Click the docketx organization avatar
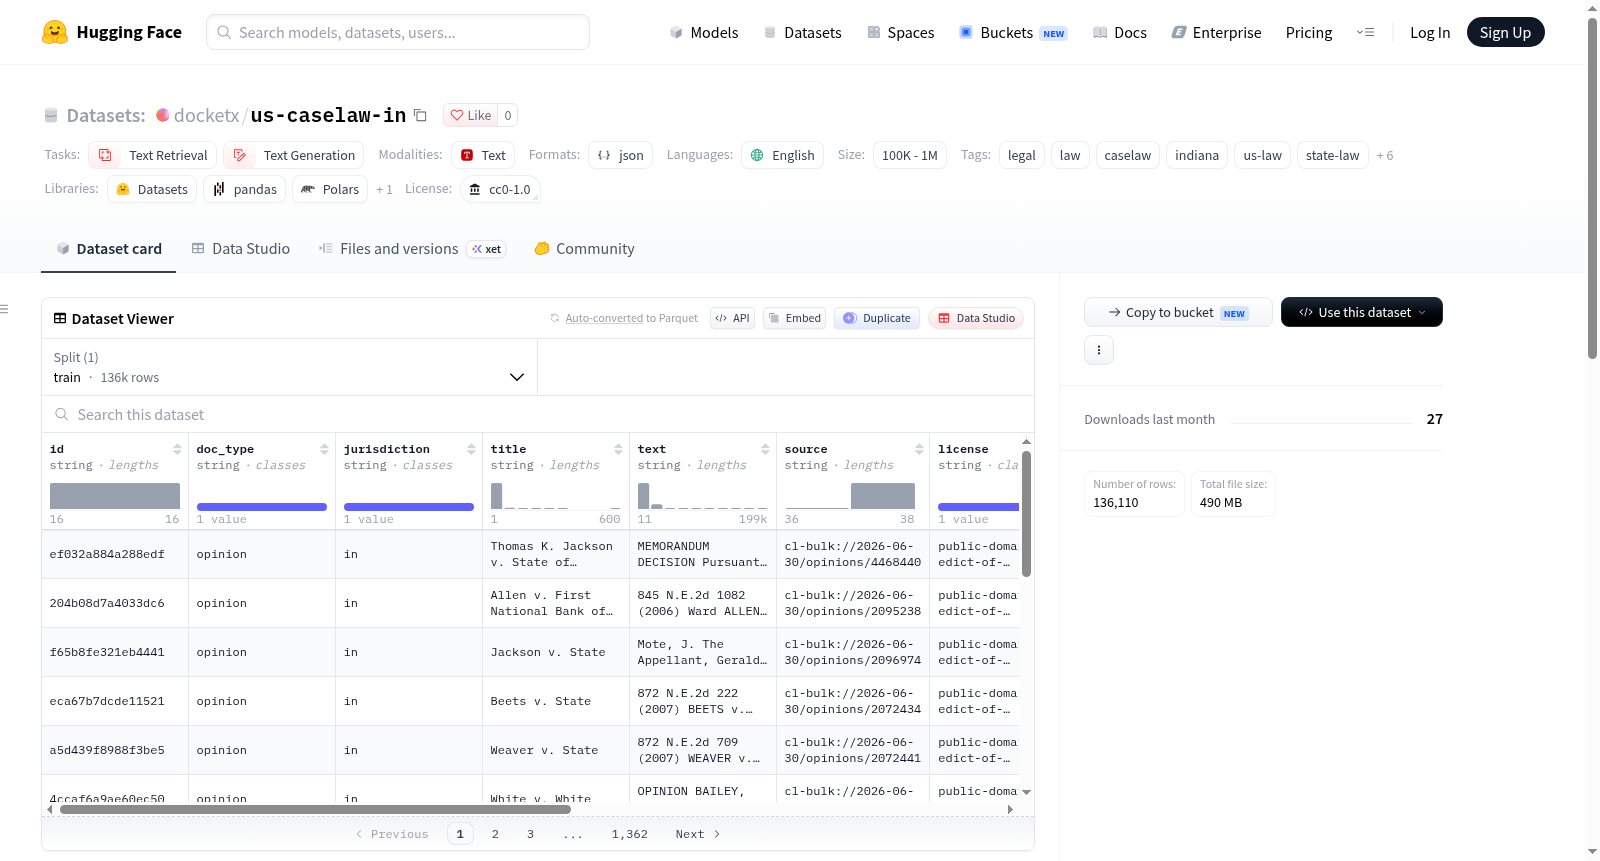This screenshot has height=861, width=1600. coord(163,115)
